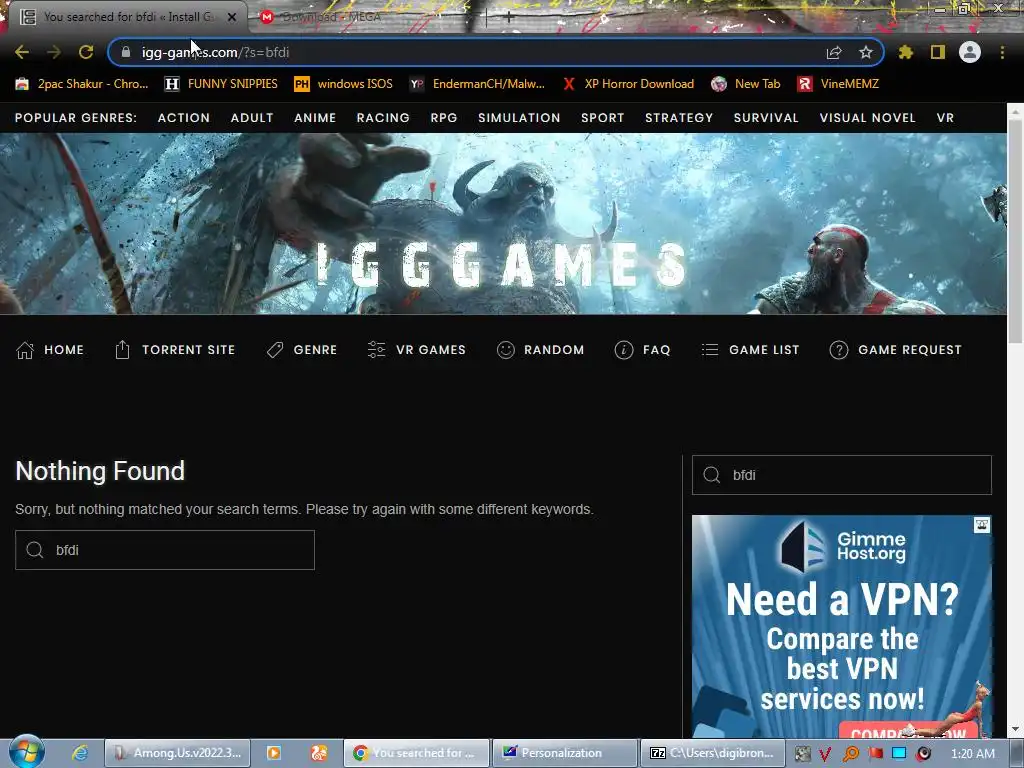Switch to the Personalization taskbar window

coord(564,753)
